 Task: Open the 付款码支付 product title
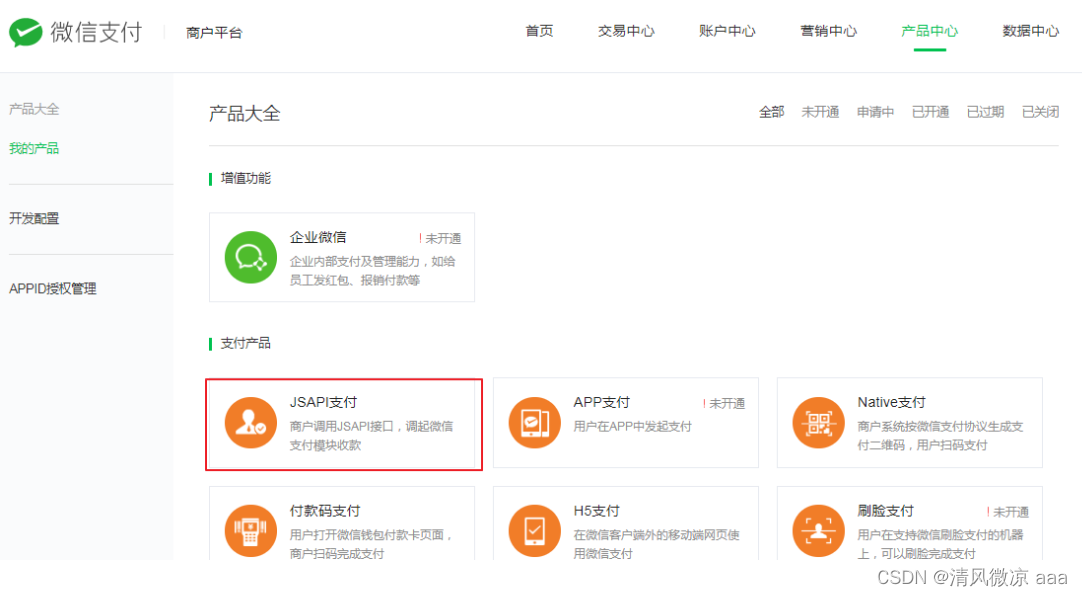point(325,511)
